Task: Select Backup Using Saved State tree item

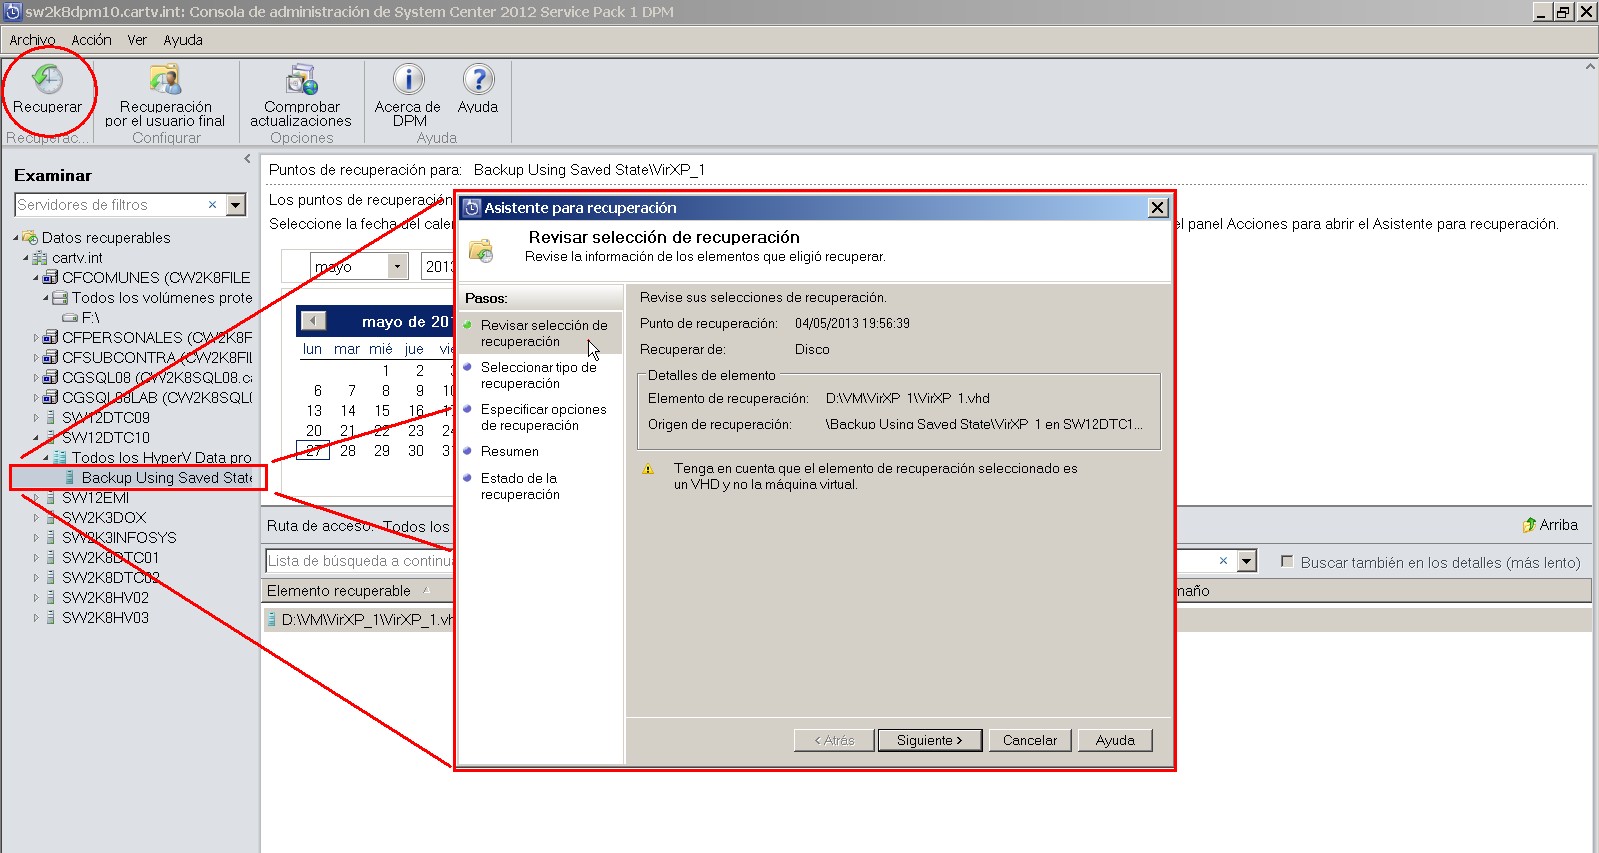Action: (166, 478)
